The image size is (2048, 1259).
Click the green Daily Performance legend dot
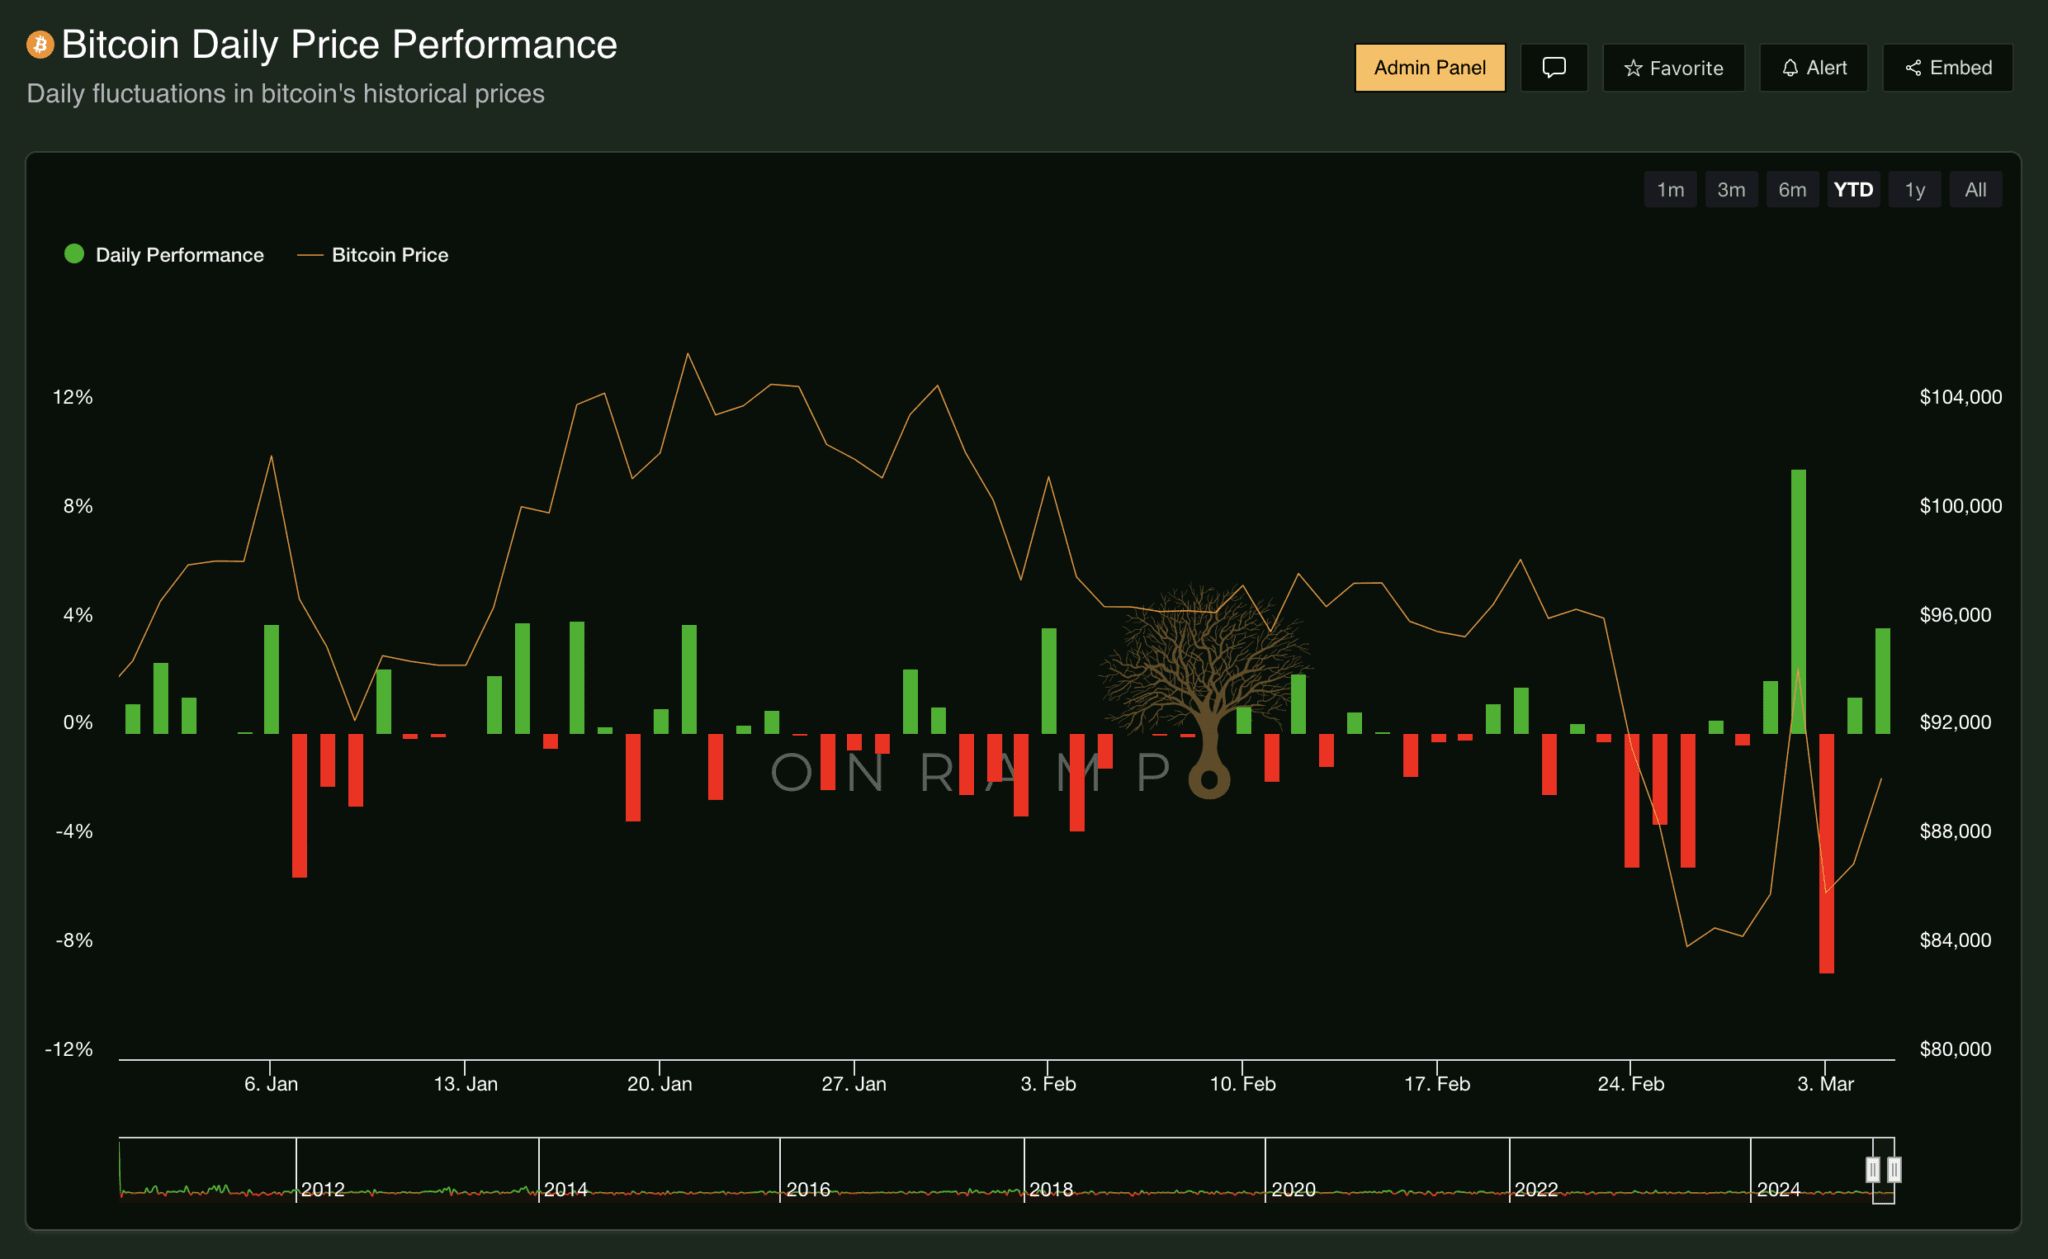coord(74,254)
